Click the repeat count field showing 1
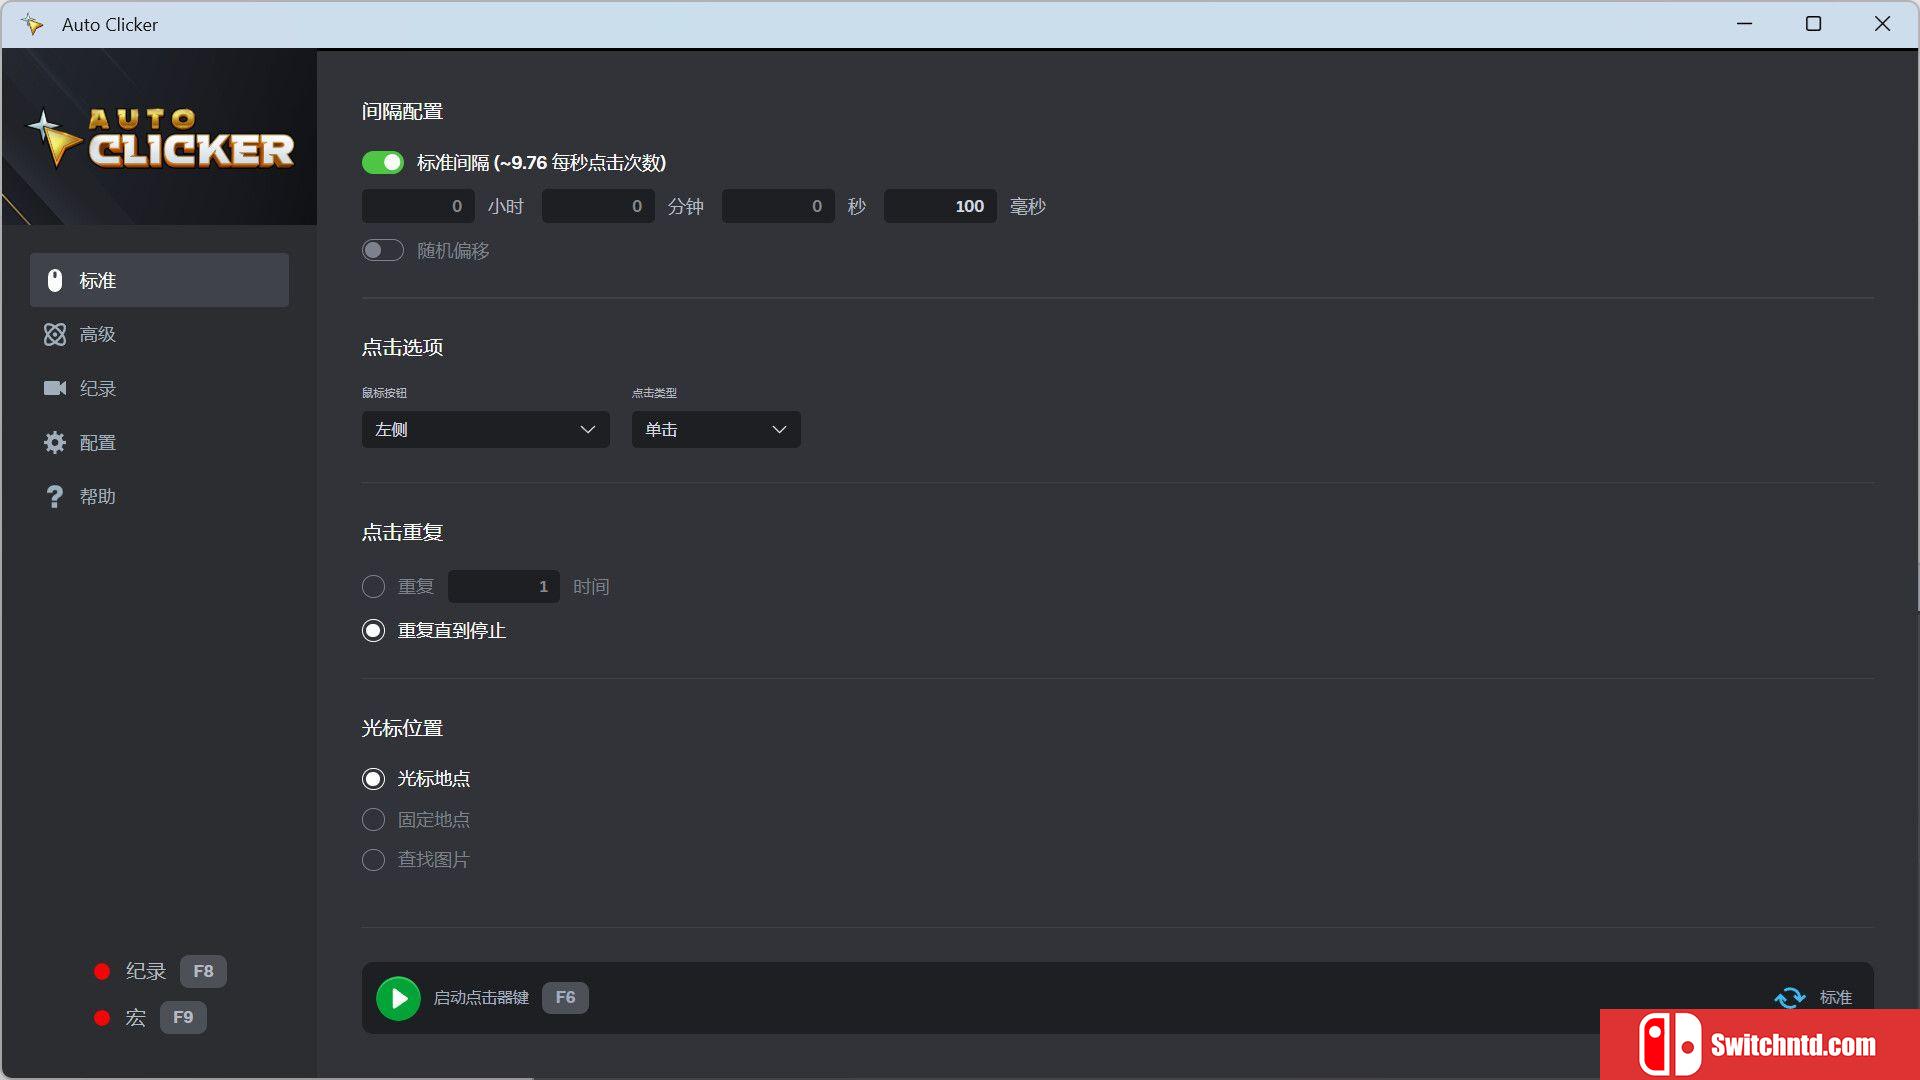This screenshot has height=1080, width=1920. click(504, 586)
